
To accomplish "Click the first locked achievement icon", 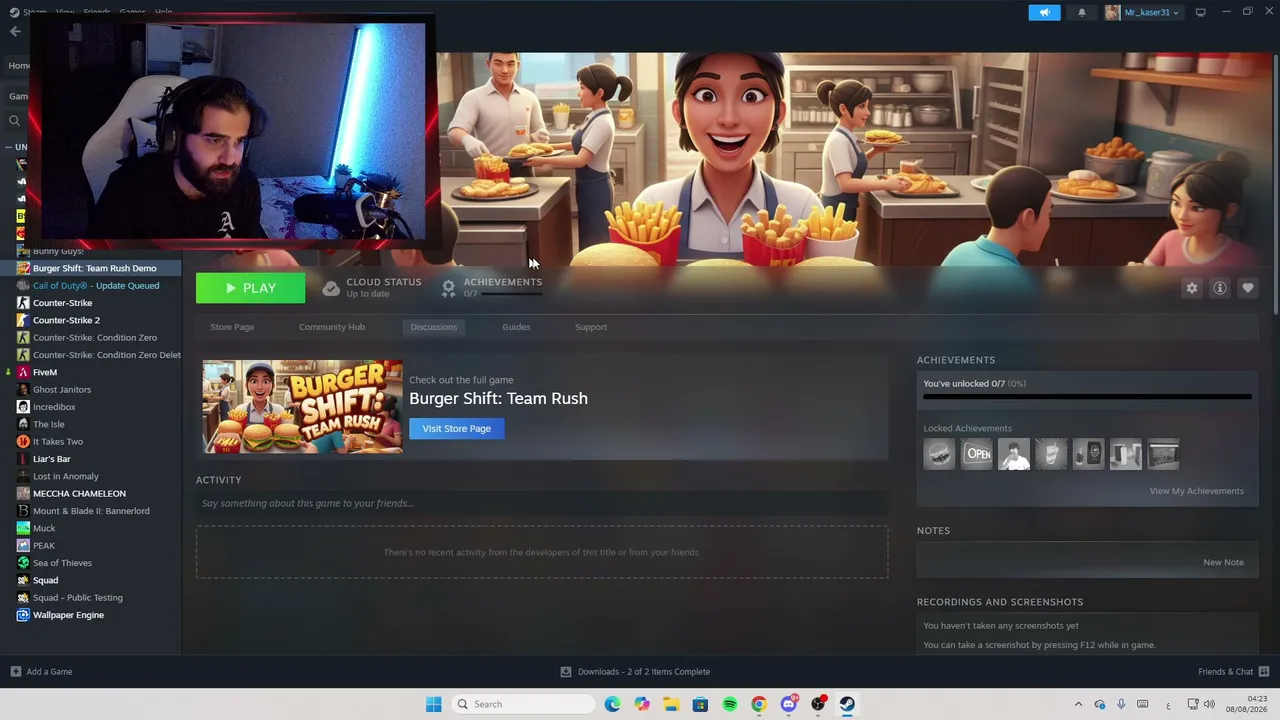I will click(x=939, y=454).
